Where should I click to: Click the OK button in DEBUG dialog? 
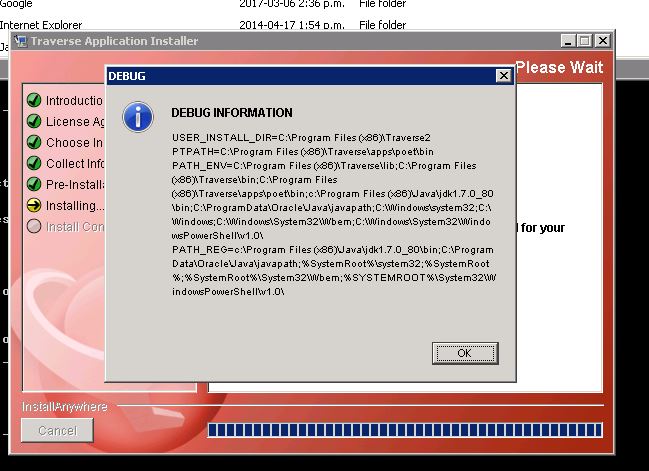[465, 353]
